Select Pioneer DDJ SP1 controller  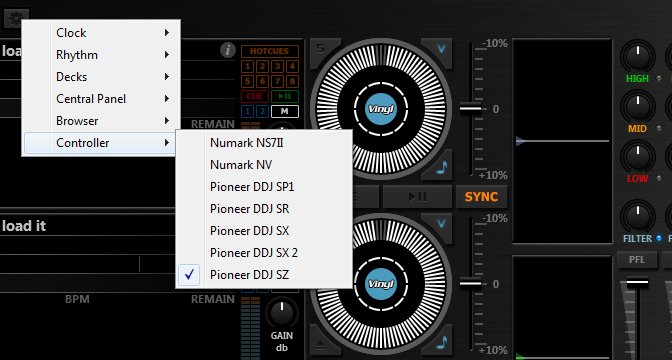pos(264,187)
